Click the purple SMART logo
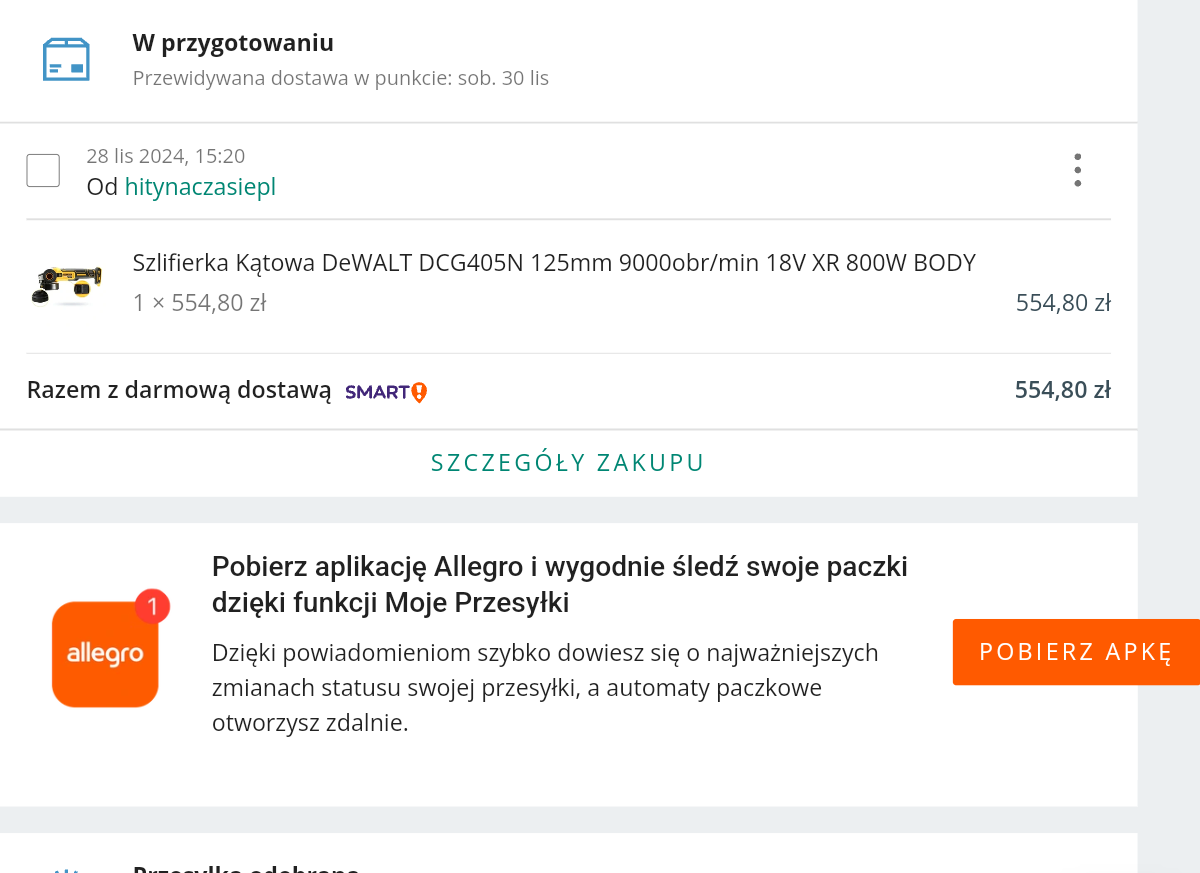This screenshot has width=1200, height=873. pos(377,392)
